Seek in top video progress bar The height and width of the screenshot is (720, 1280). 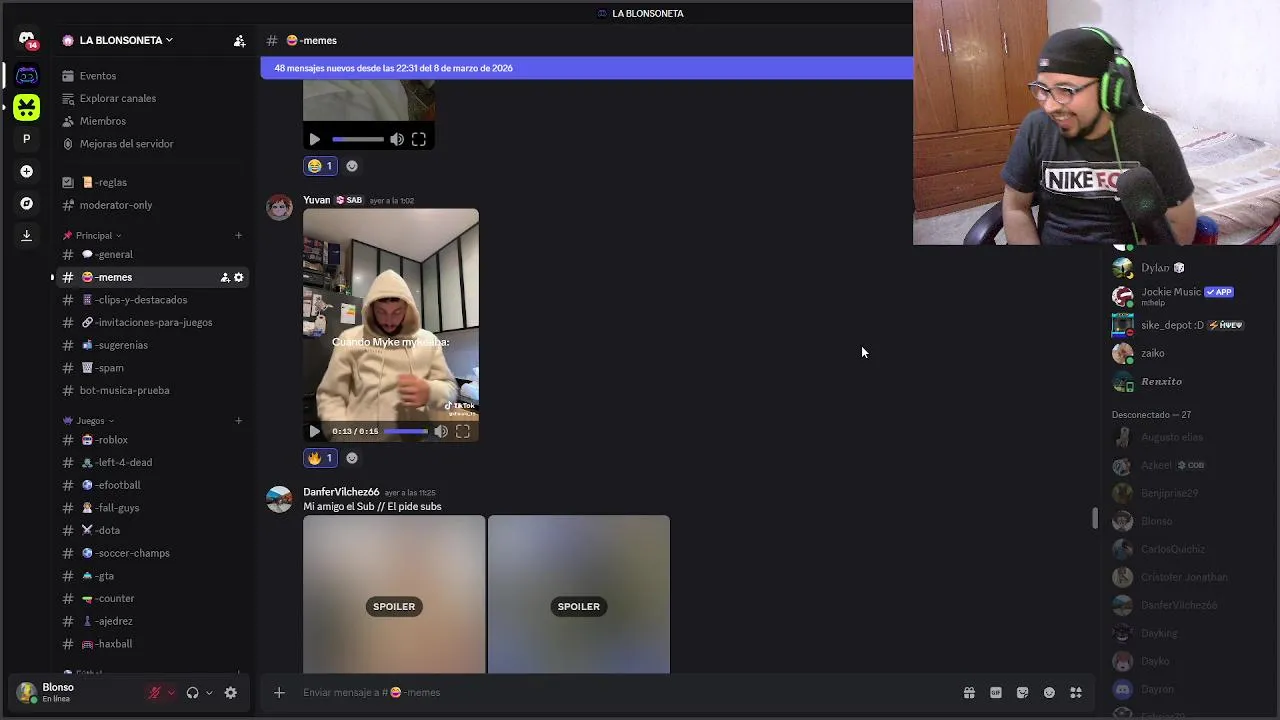coord(358,139)
